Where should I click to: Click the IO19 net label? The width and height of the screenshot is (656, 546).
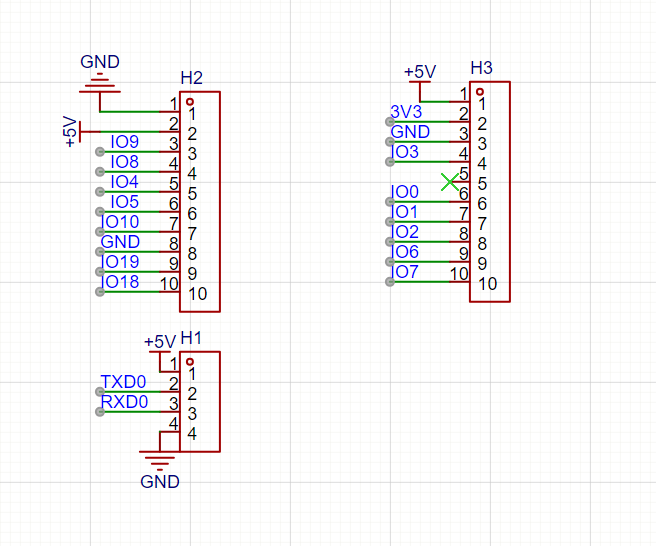(x=121, y=262)
